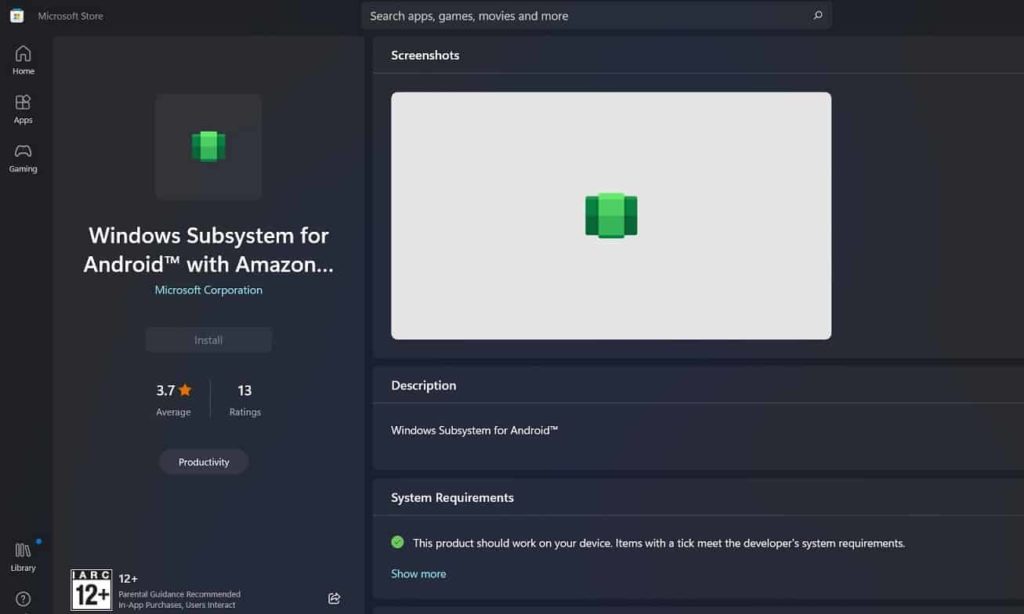Image resolution: width=1024 pixels, height=614 pixels.
Task: Open the Gaming section
Action: click(23, 158)
